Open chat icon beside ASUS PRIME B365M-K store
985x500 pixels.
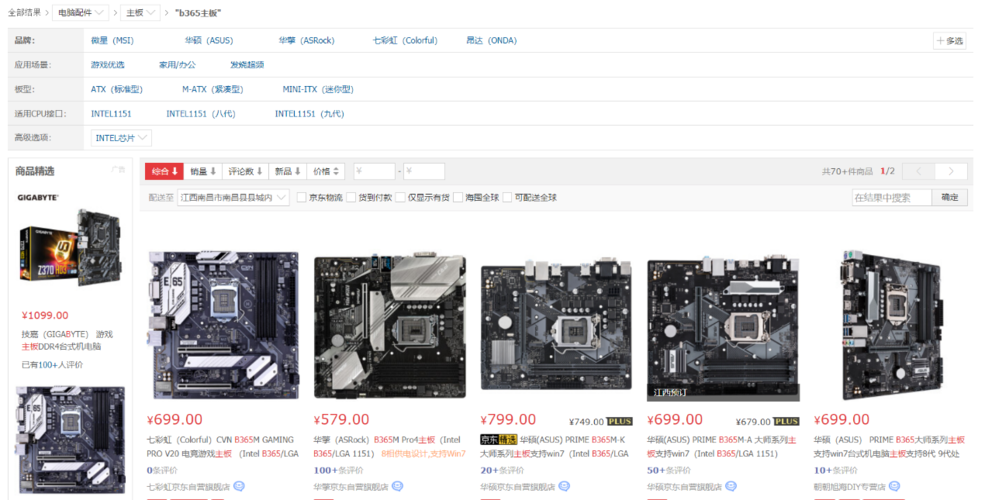click(564, 486)
